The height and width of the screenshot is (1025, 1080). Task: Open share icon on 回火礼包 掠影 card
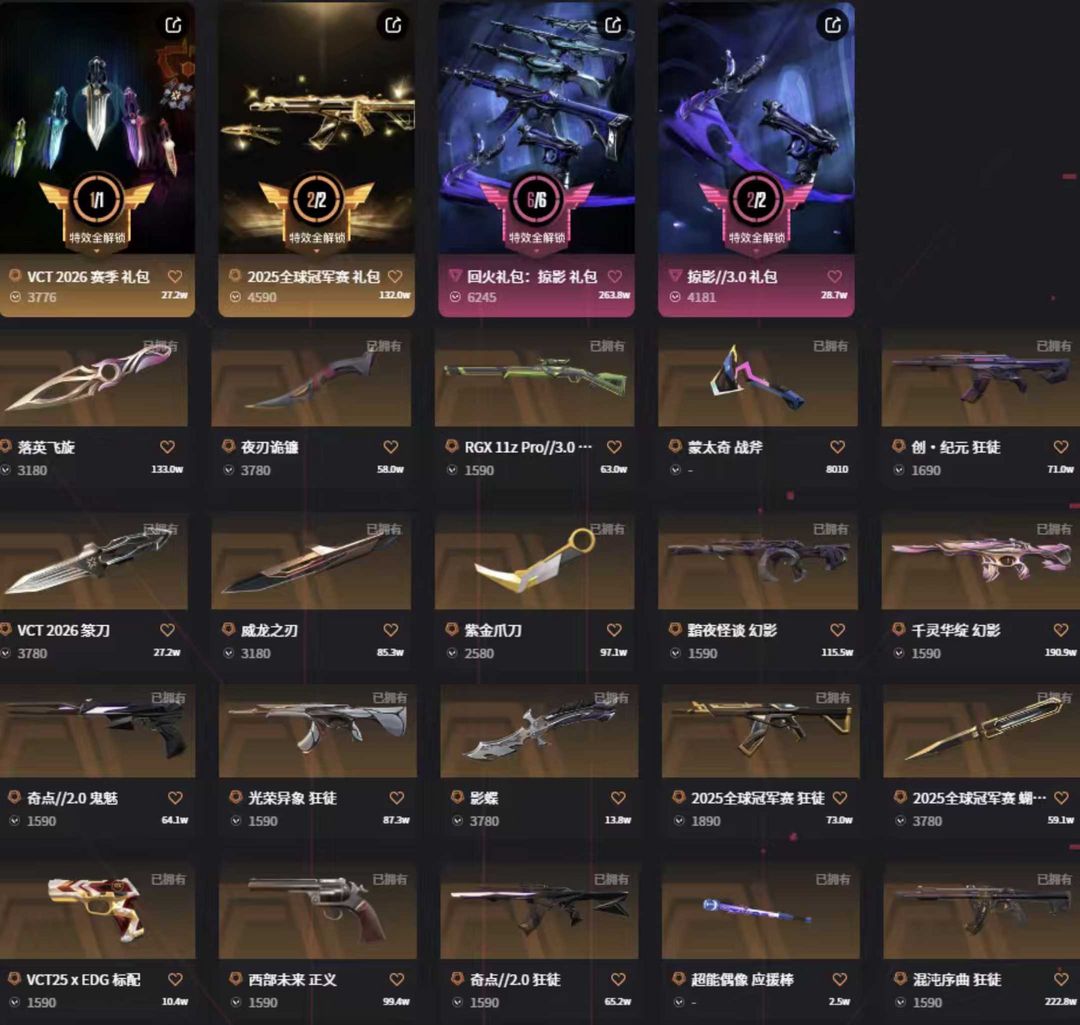pos(613,25)
